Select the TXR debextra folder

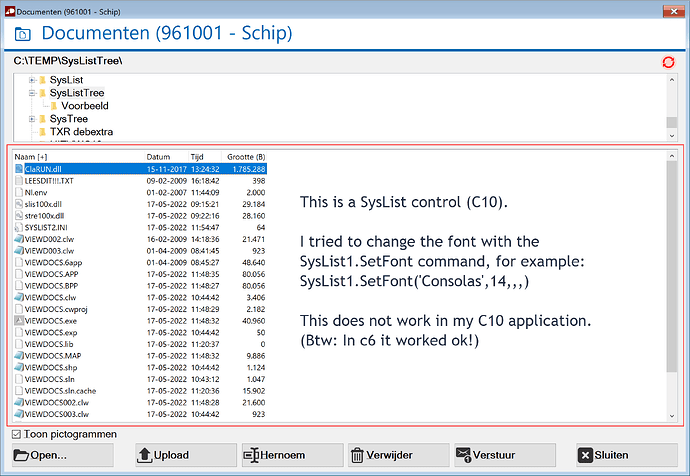click(81, 132)
